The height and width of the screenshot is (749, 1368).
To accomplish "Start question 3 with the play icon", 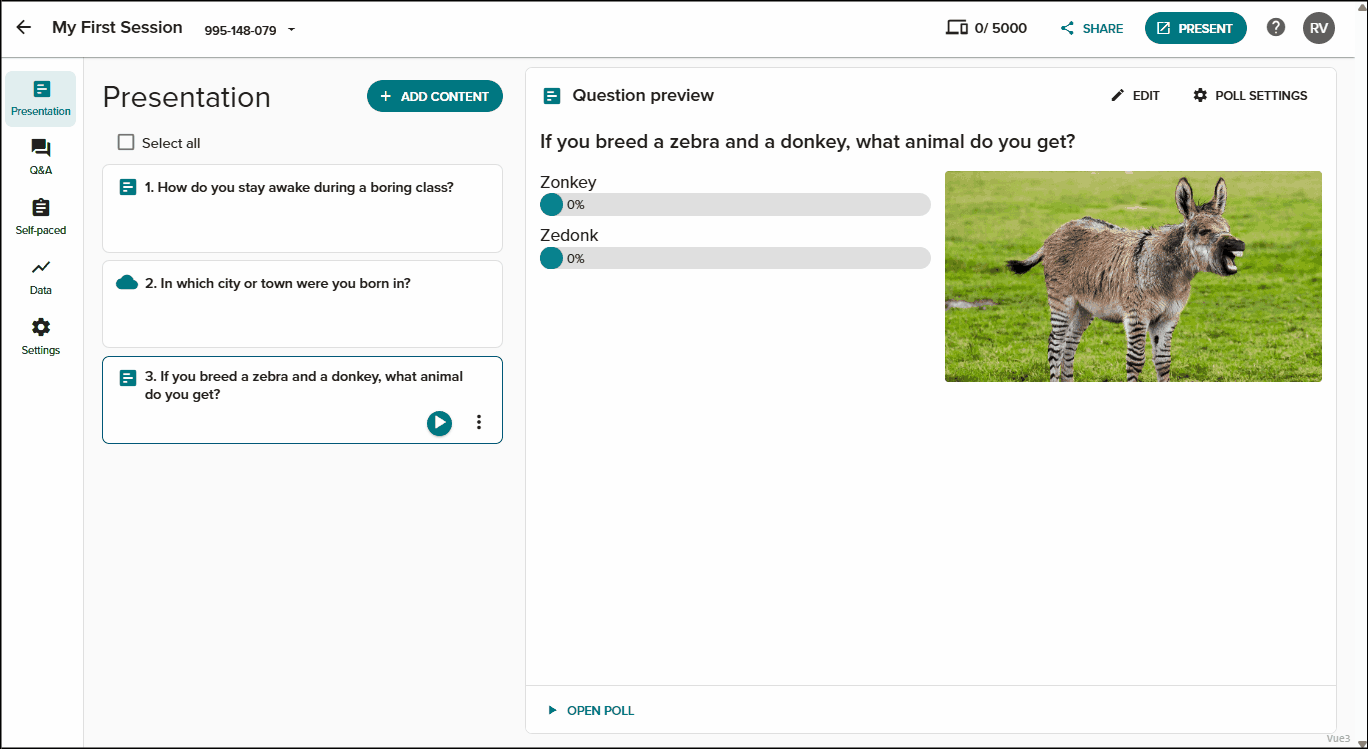I will coord(439,423).
